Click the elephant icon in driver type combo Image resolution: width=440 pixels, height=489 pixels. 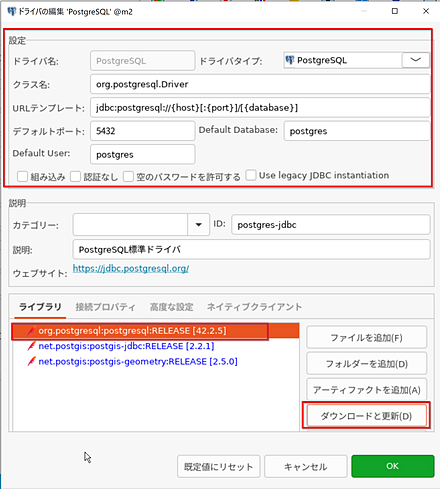[x=290, y=60]
